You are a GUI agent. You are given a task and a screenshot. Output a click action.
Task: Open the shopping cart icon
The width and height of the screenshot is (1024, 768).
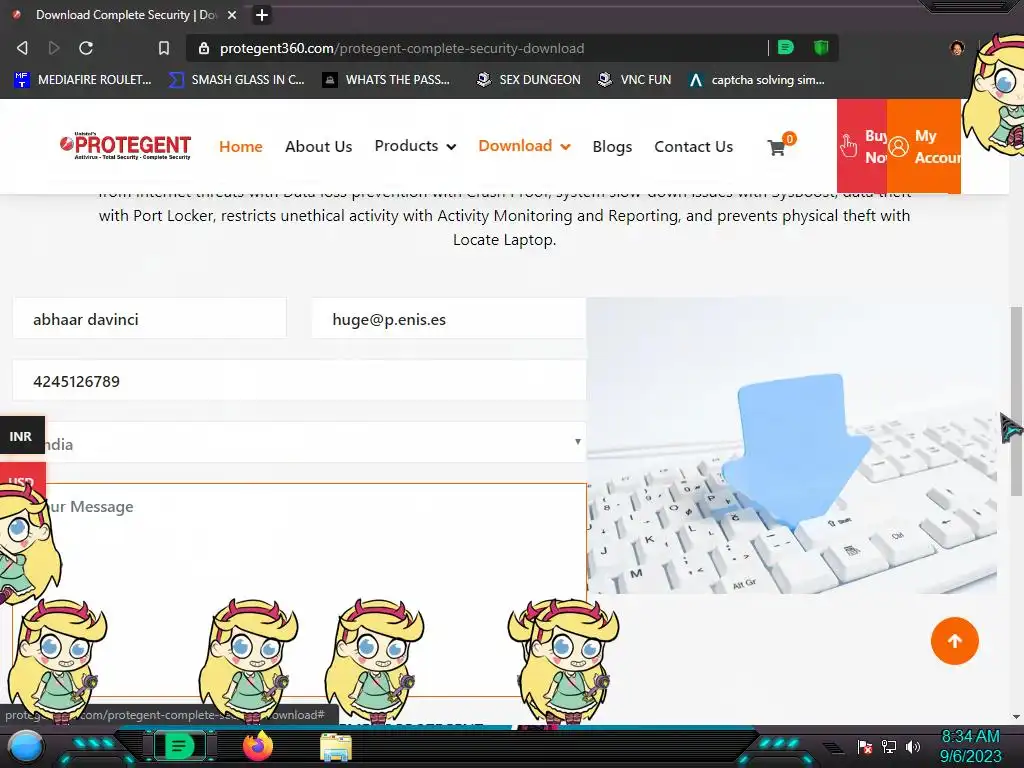pos(776,148)
